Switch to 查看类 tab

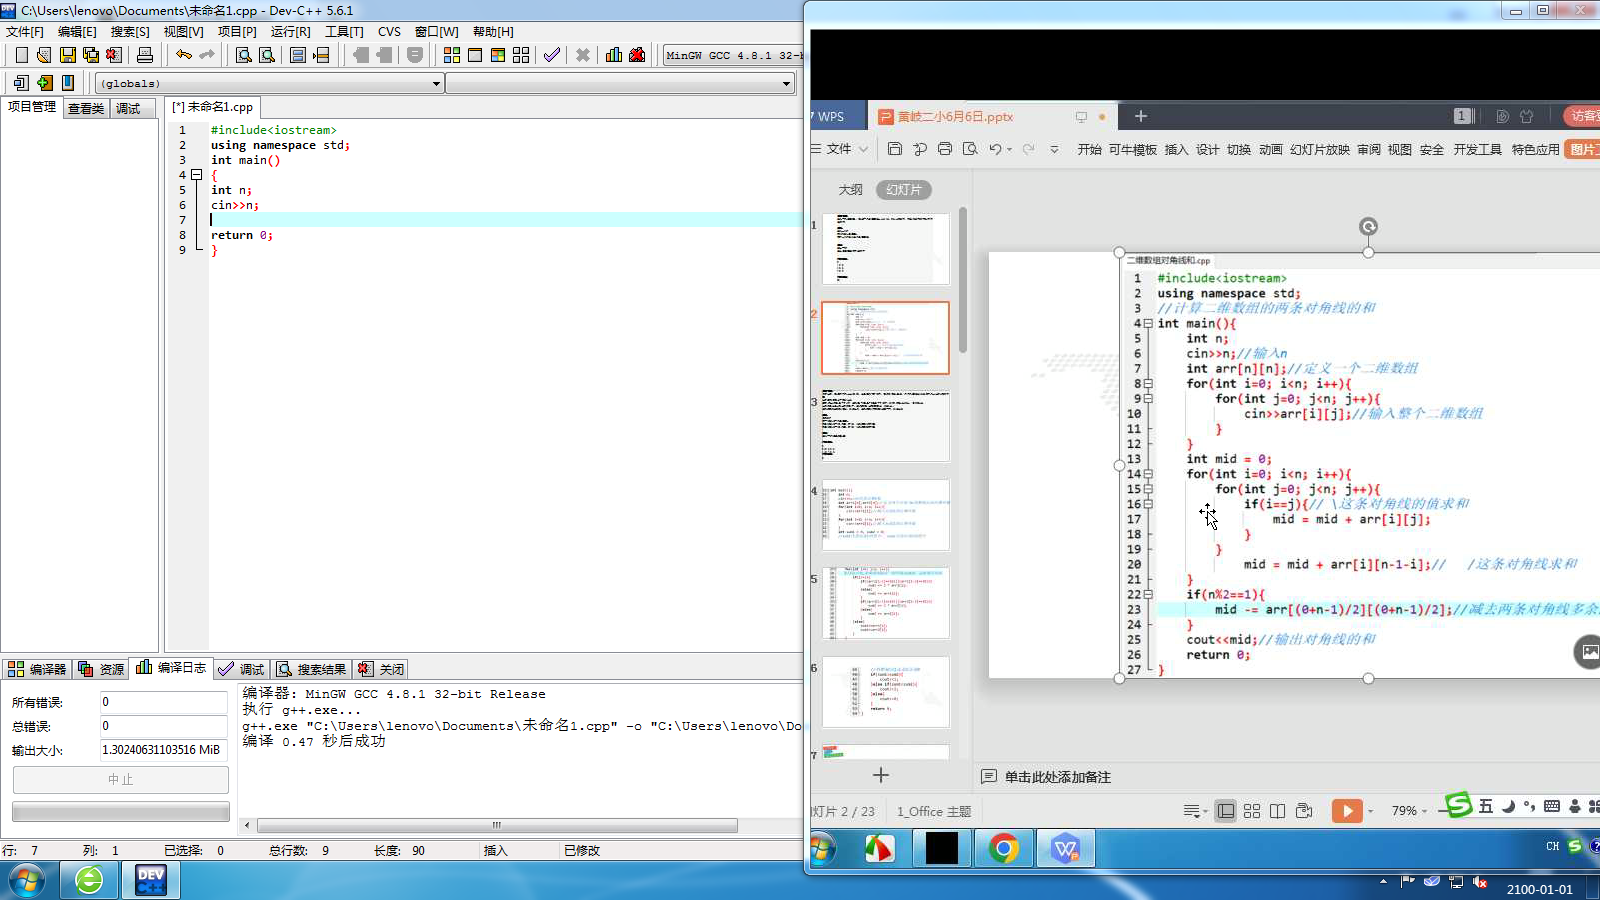pyautogui.click(x=86, y=108)
